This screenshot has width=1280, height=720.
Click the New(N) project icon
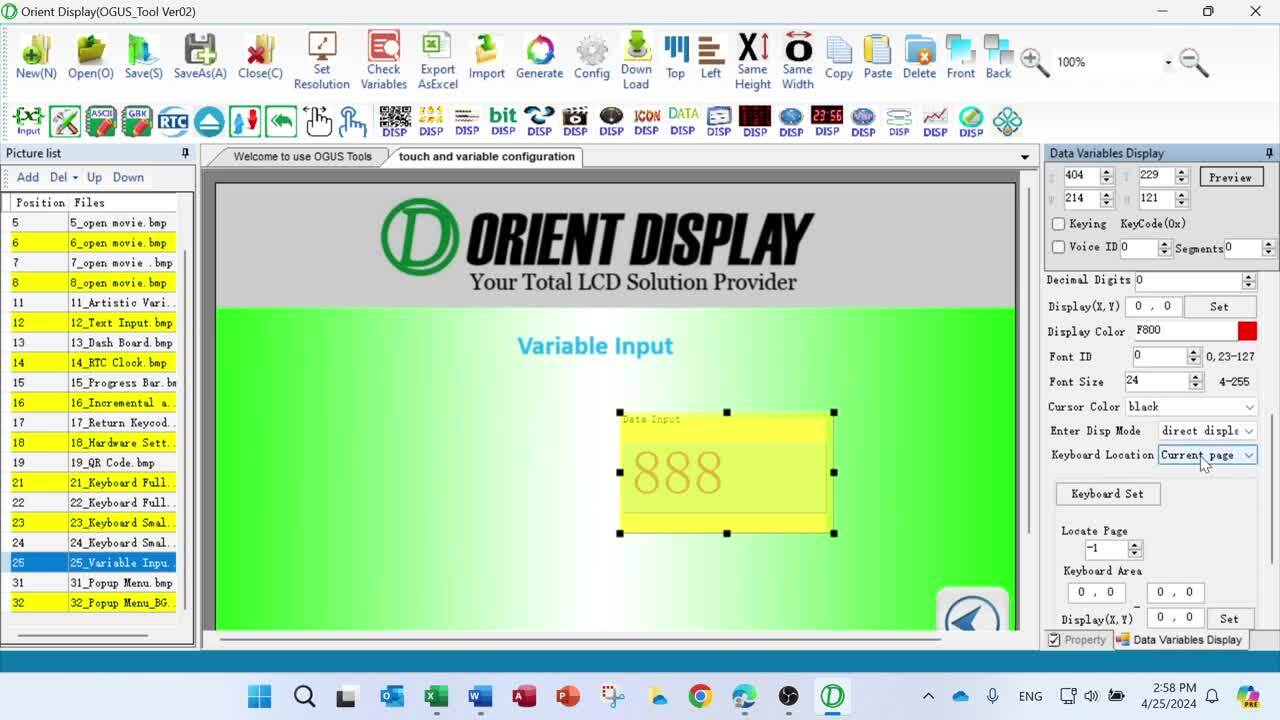pos(36,57)
